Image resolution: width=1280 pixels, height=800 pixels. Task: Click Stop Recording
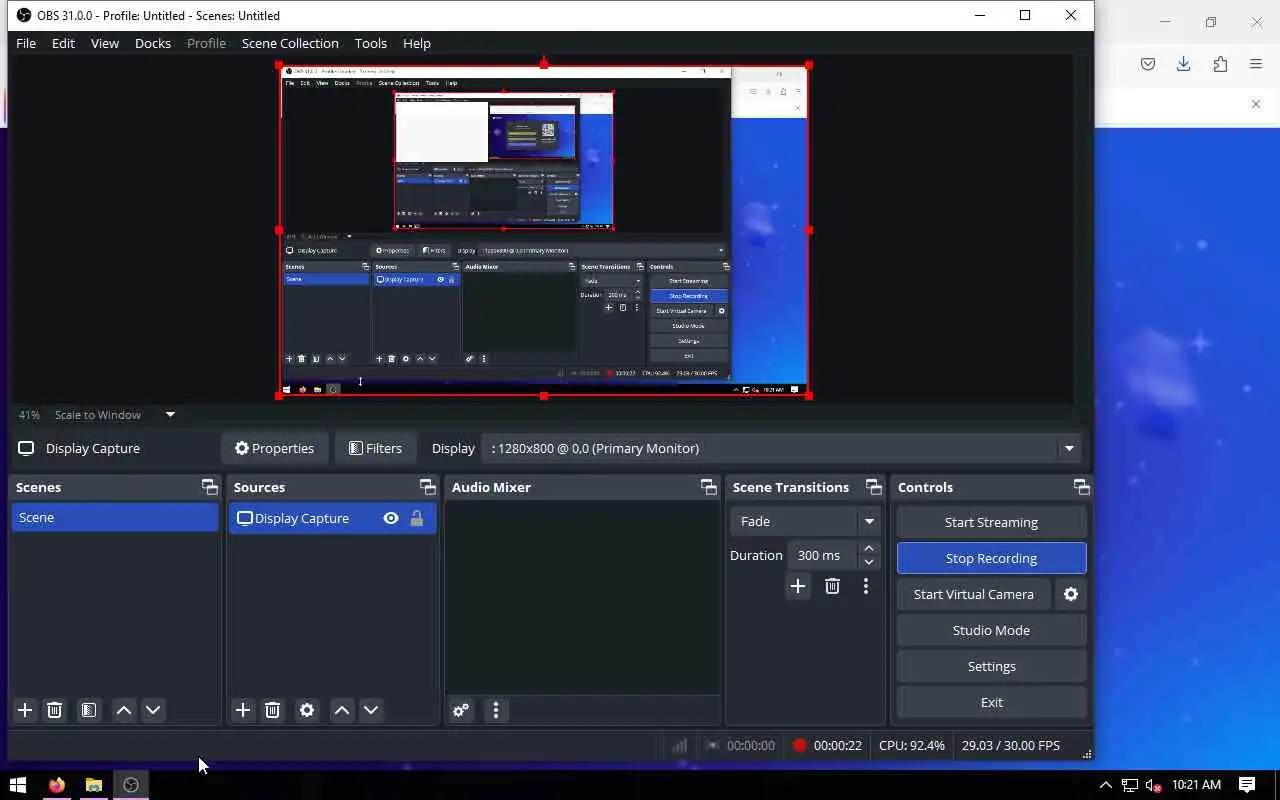point(991,558)
